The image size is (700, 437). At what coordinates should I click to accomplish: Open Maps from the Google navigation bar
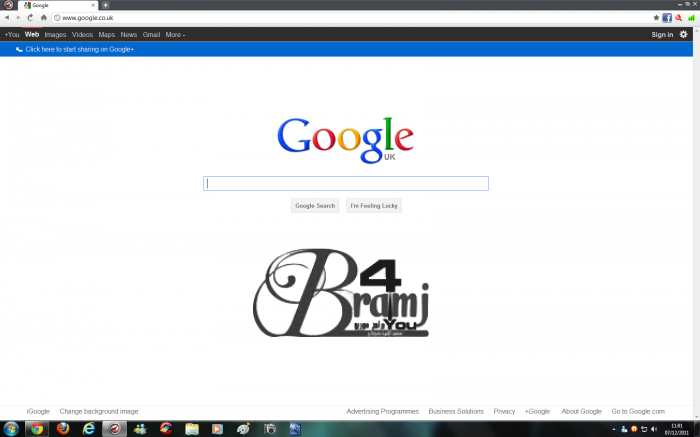[x=106, y=35]
